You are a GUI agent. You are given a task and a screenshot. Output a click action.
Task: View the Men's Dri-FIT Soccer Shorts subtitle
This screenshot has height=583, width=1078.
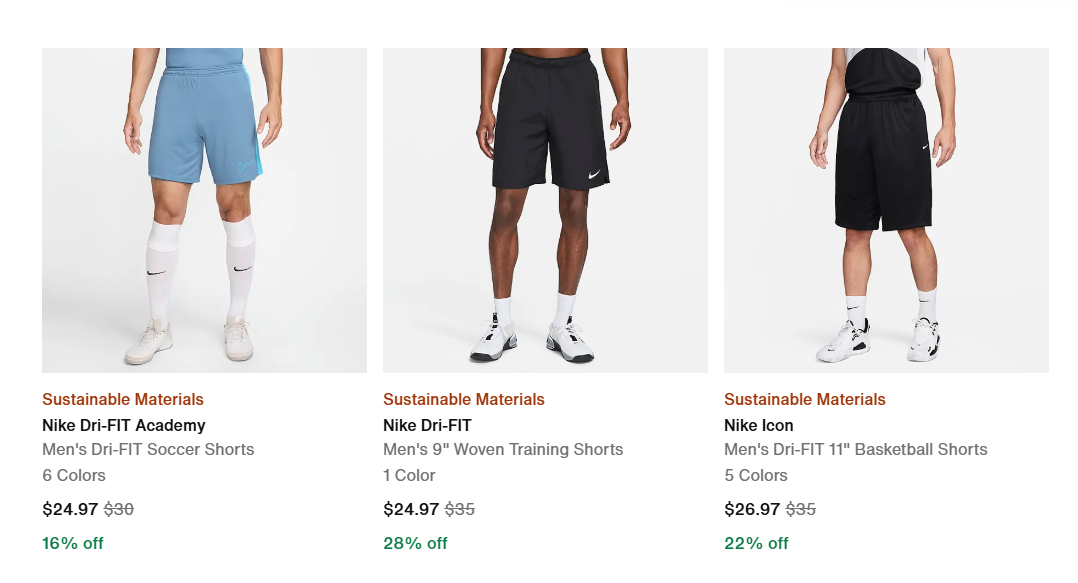click(147, 450)
